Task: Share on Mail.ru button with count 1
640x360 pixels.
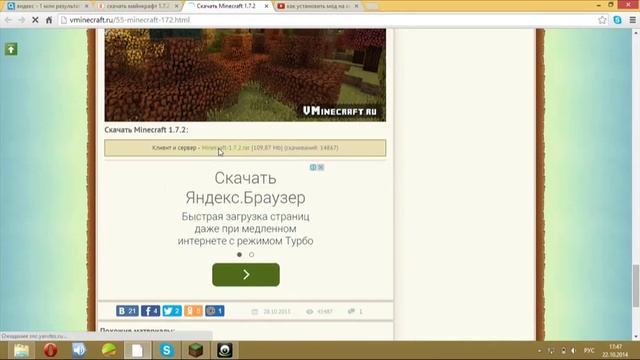Action: (x=215, y=311)
